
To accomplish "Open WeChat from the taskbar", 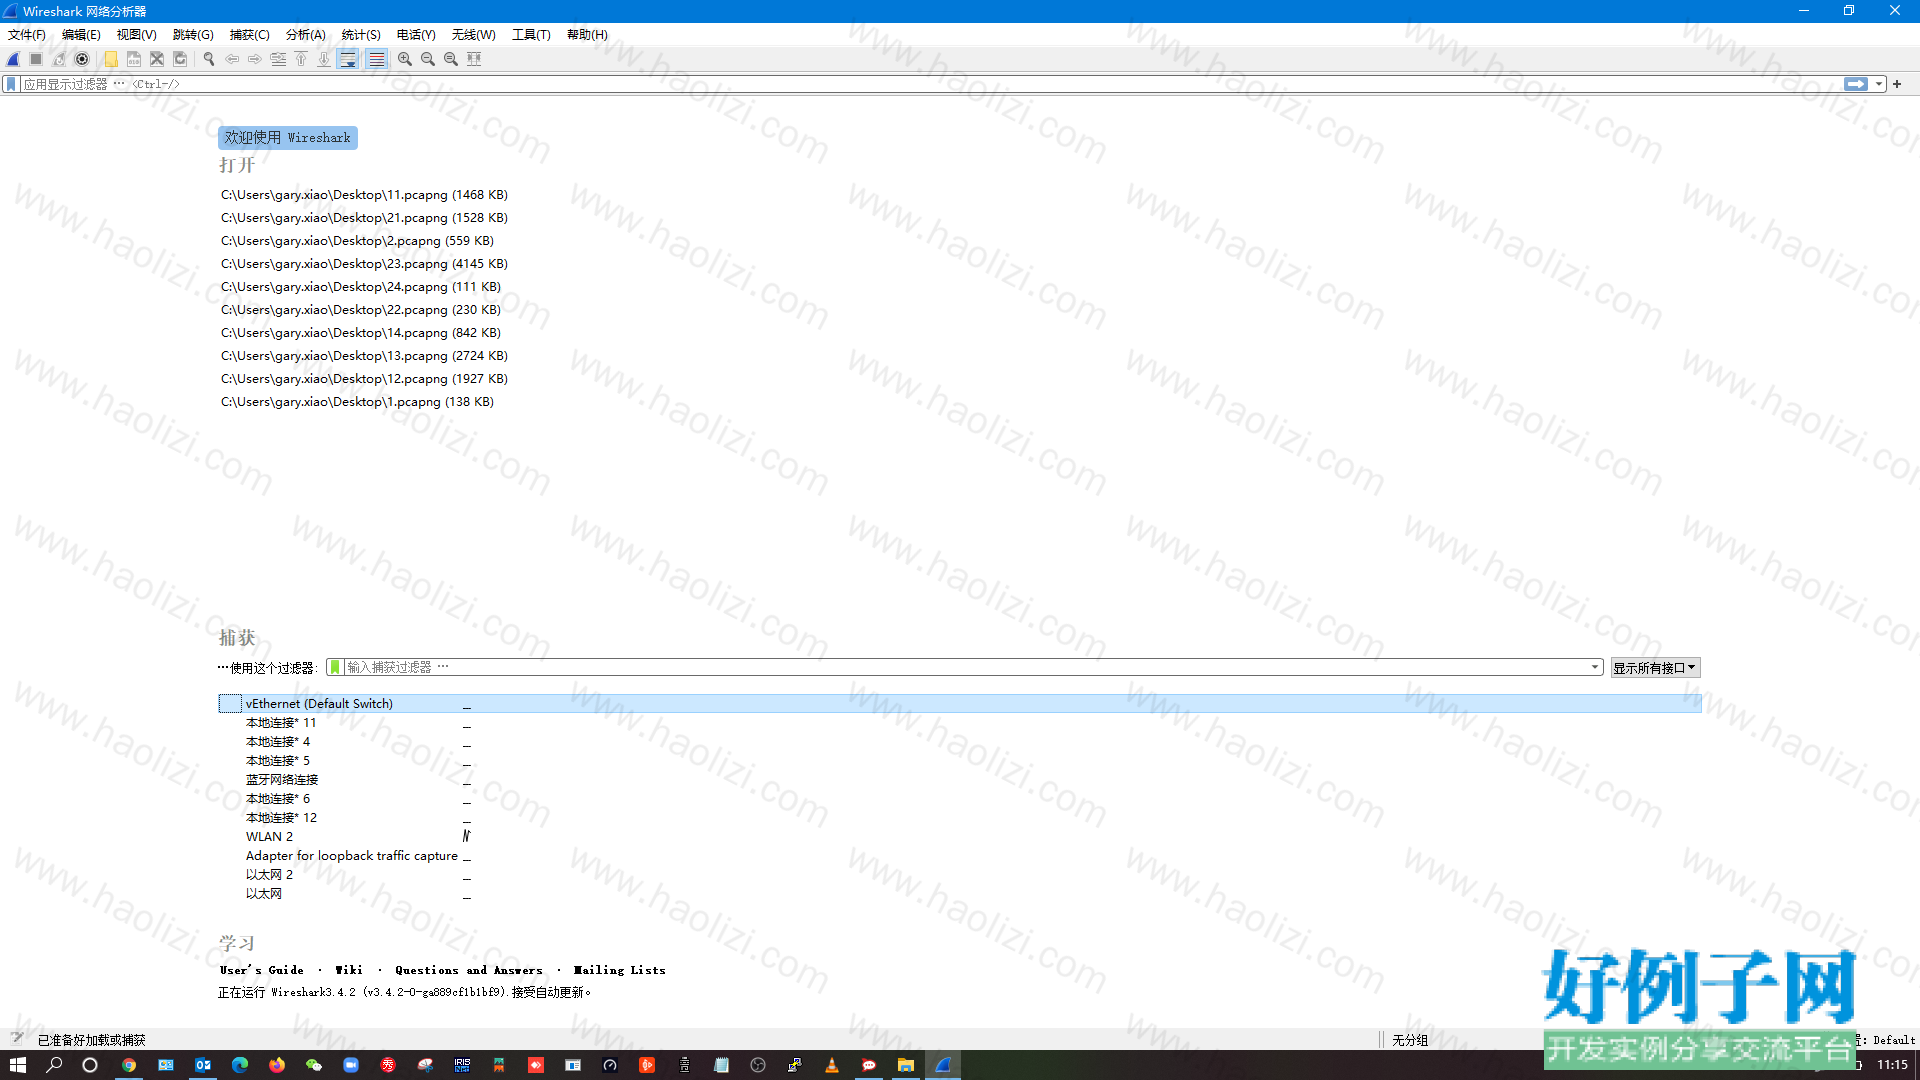I will click(314, 1065).
